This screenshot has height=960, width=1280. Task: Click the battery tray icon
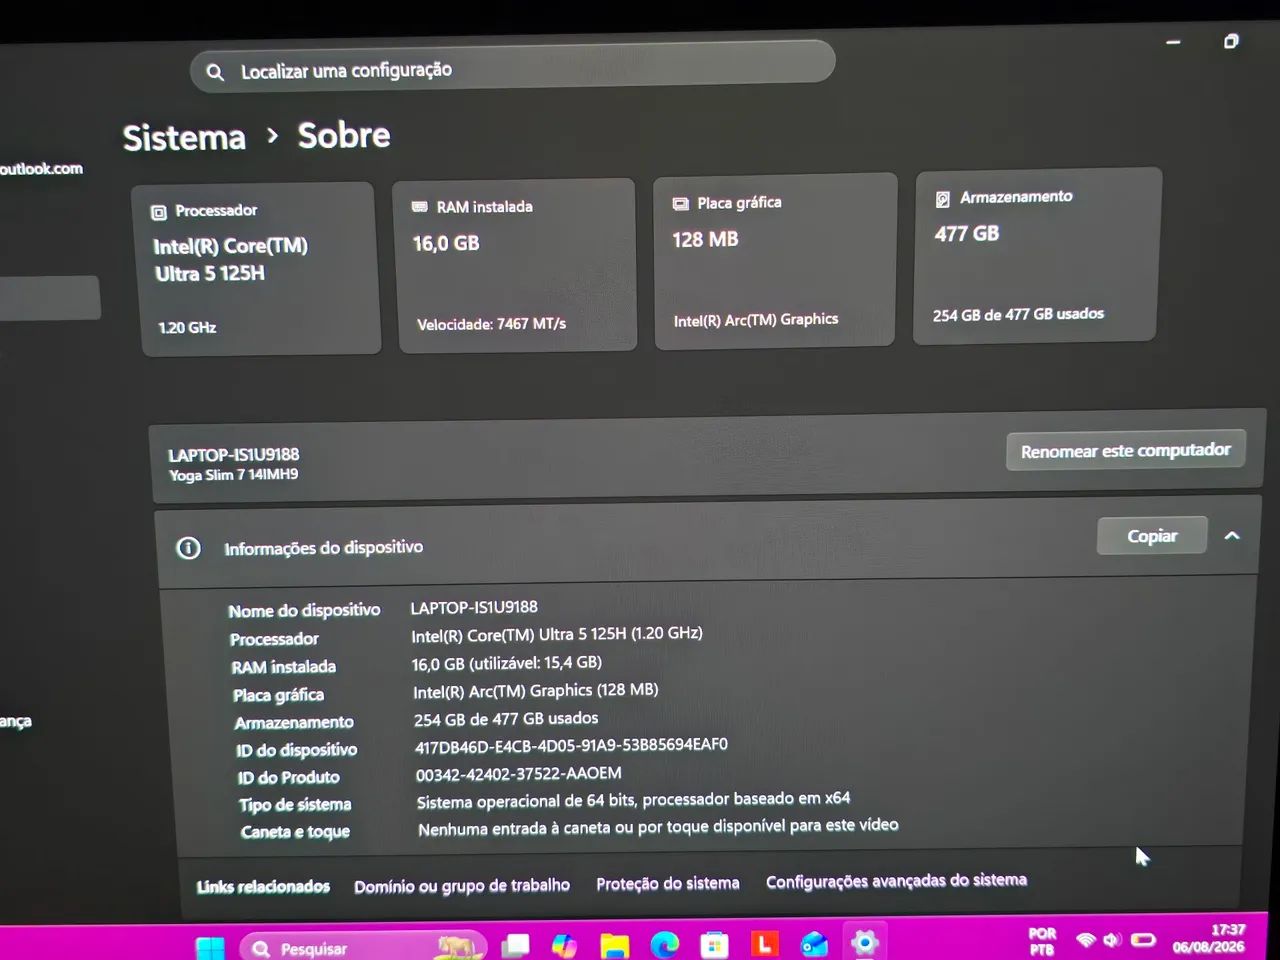coord(1143,940)
